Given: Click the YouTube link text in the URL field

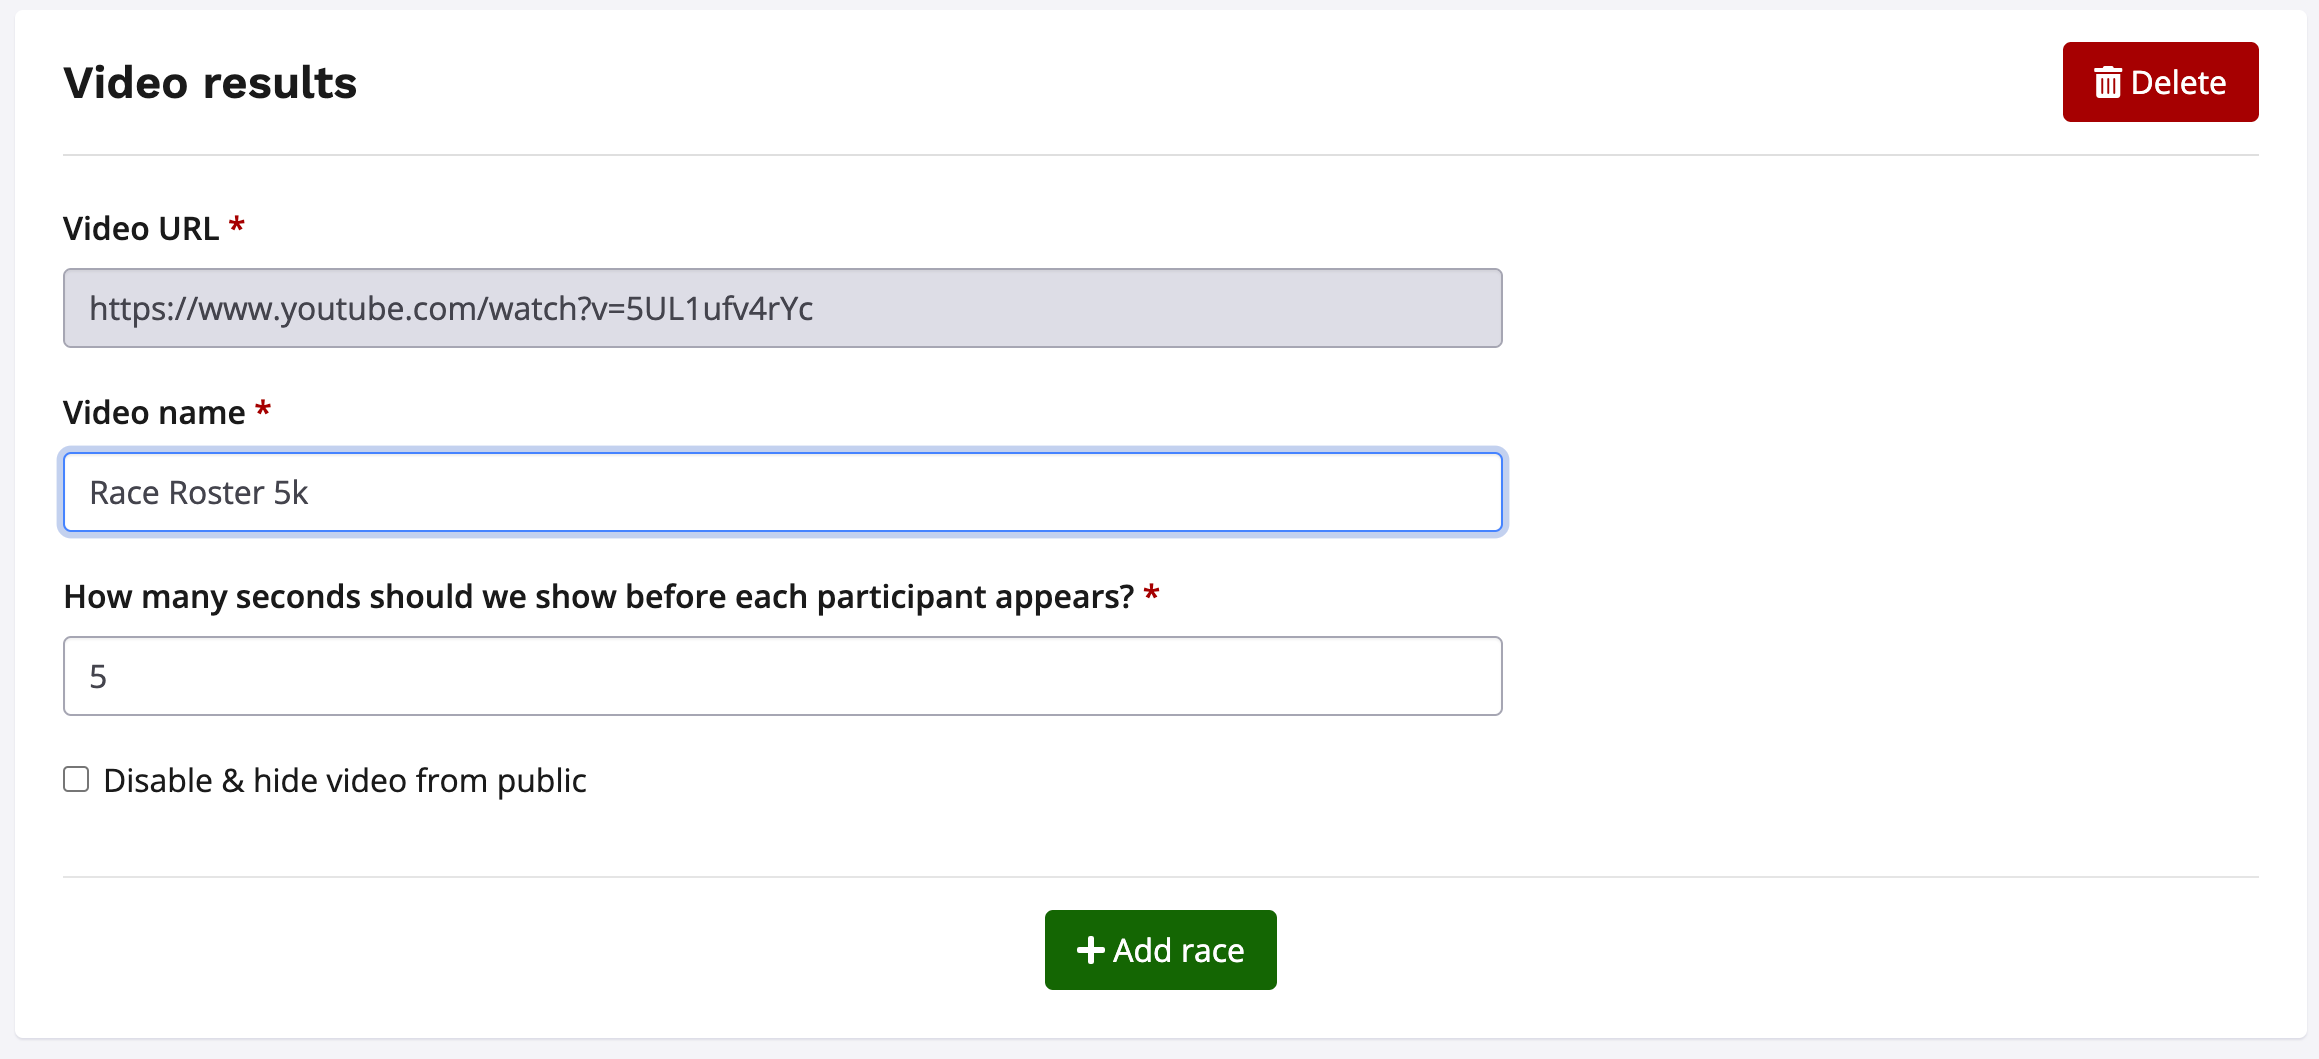Looking at the screenshot, I should coord(450,308).
